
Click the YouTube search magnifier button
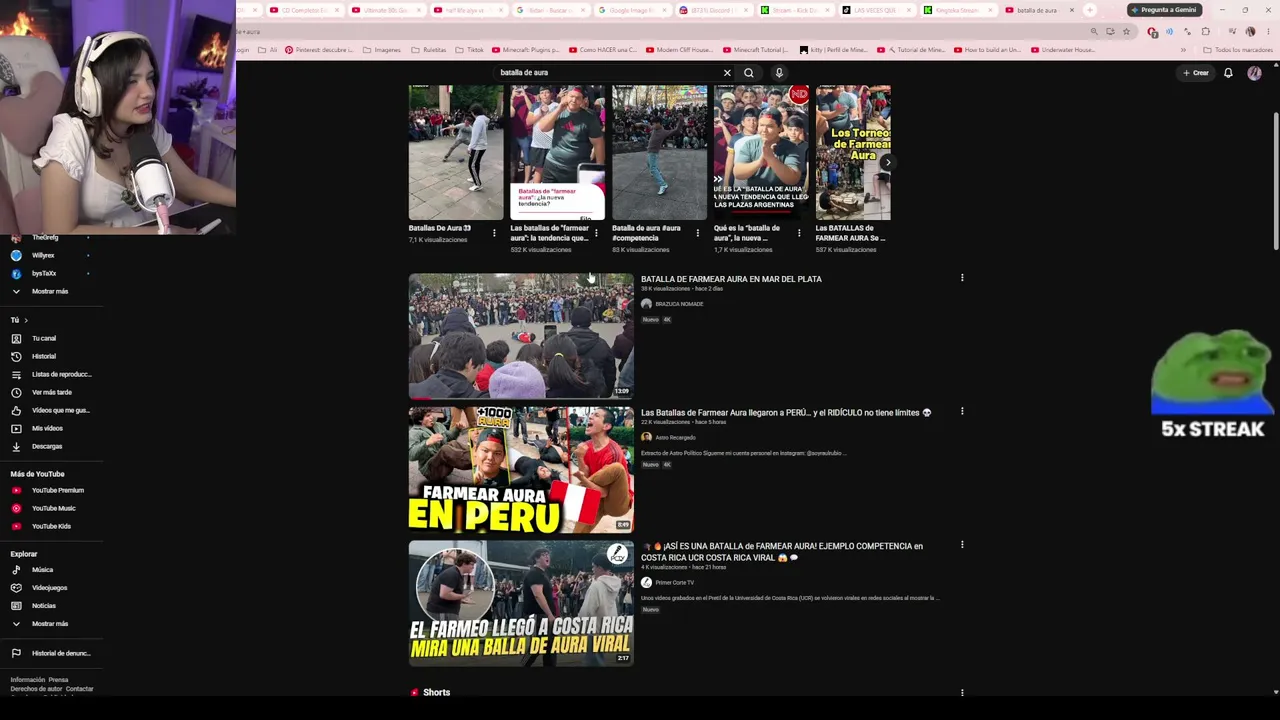point(748,73)
